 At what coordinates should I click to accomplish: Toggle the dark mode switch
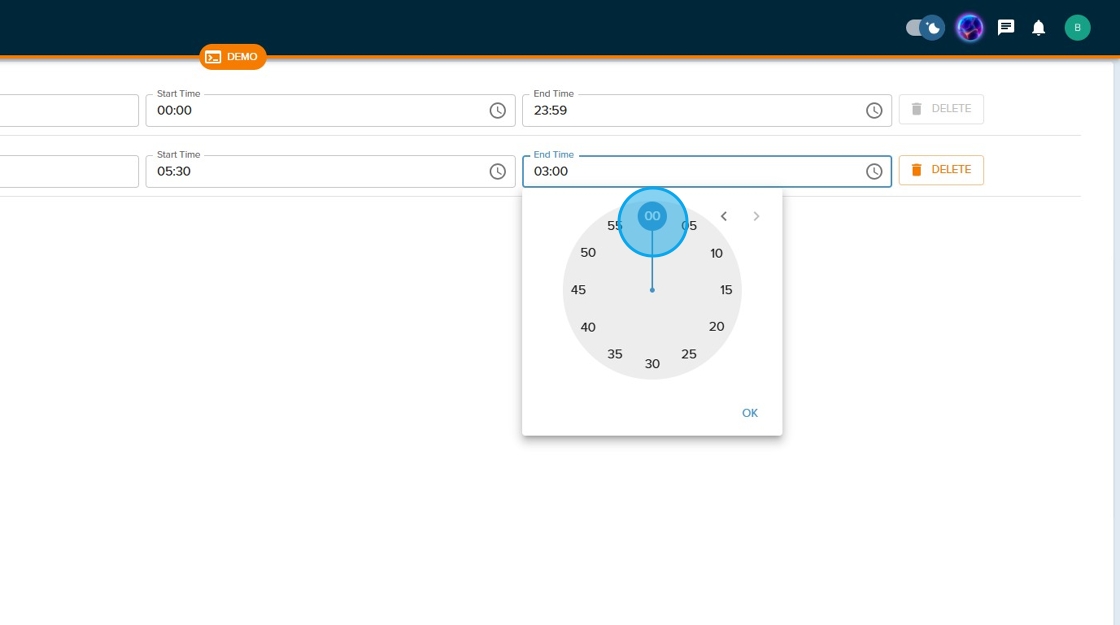coord(924,28)
